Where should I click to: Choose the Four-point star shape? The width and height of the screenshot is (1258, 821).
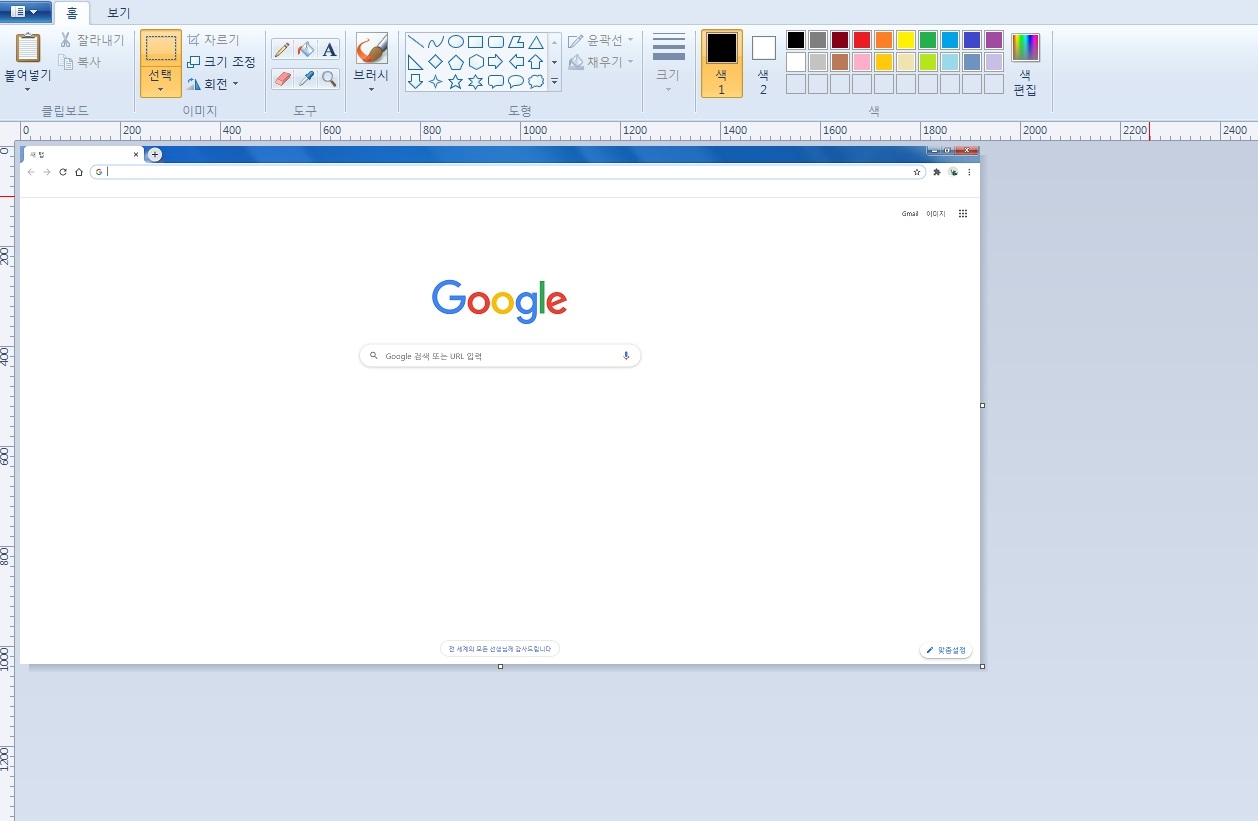click(435, 82)
